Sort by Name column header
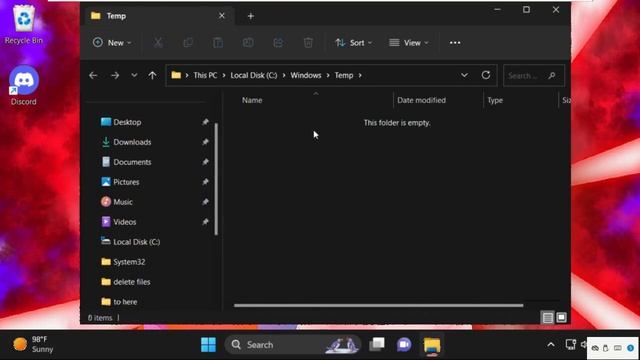640x360 pixels. tap(252, 100)
